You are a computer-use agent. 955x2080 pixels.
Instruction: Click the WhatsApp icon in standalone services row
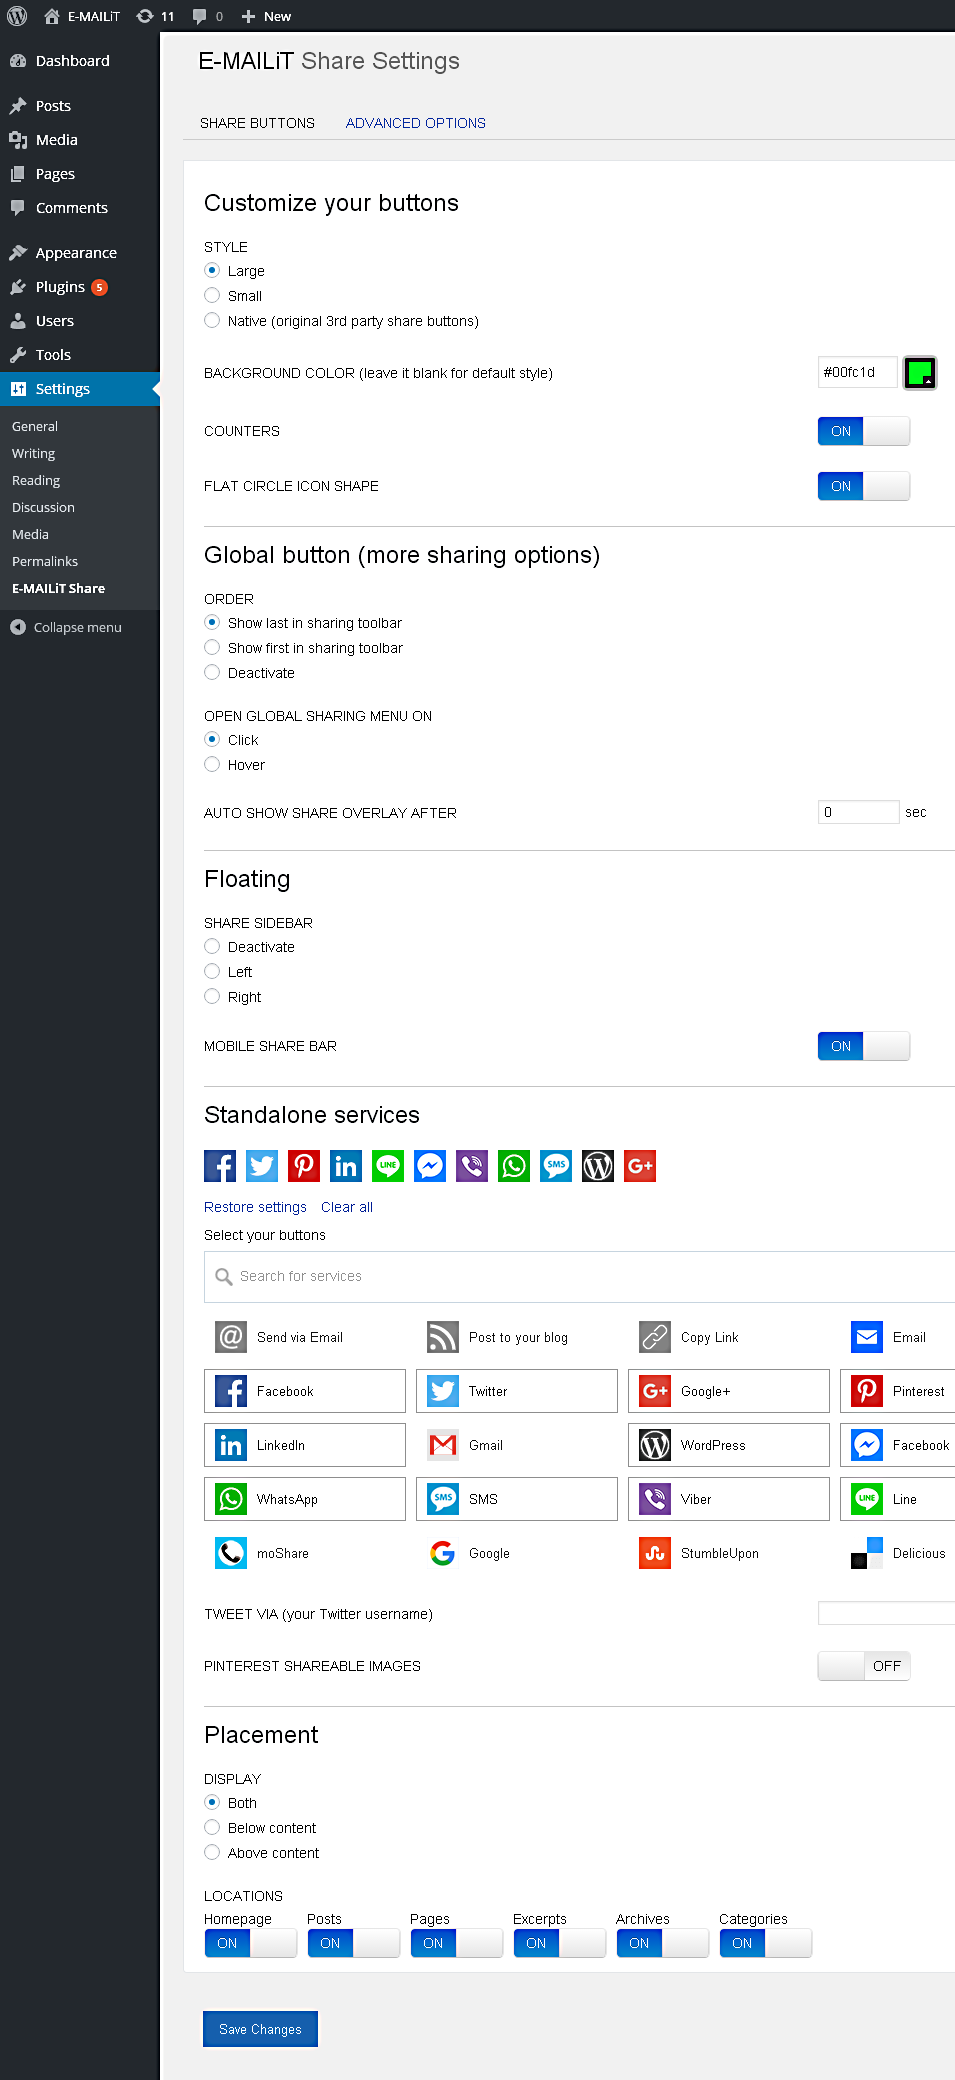(514, 1166)
